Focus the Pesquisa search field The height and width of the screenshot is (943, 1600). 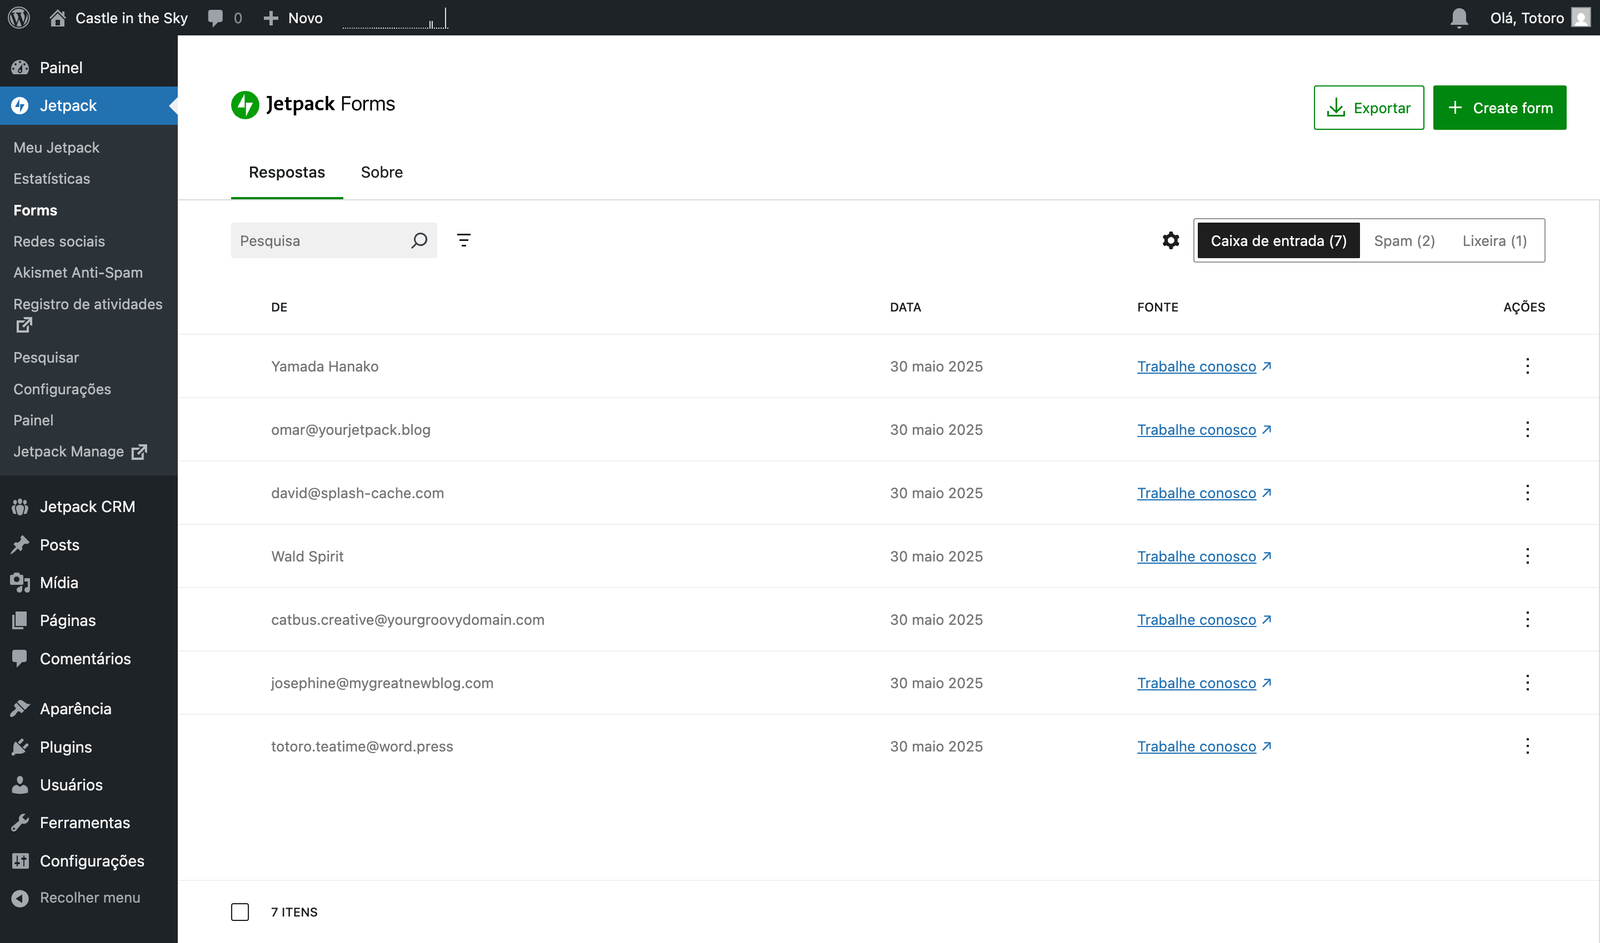point(320,241)
